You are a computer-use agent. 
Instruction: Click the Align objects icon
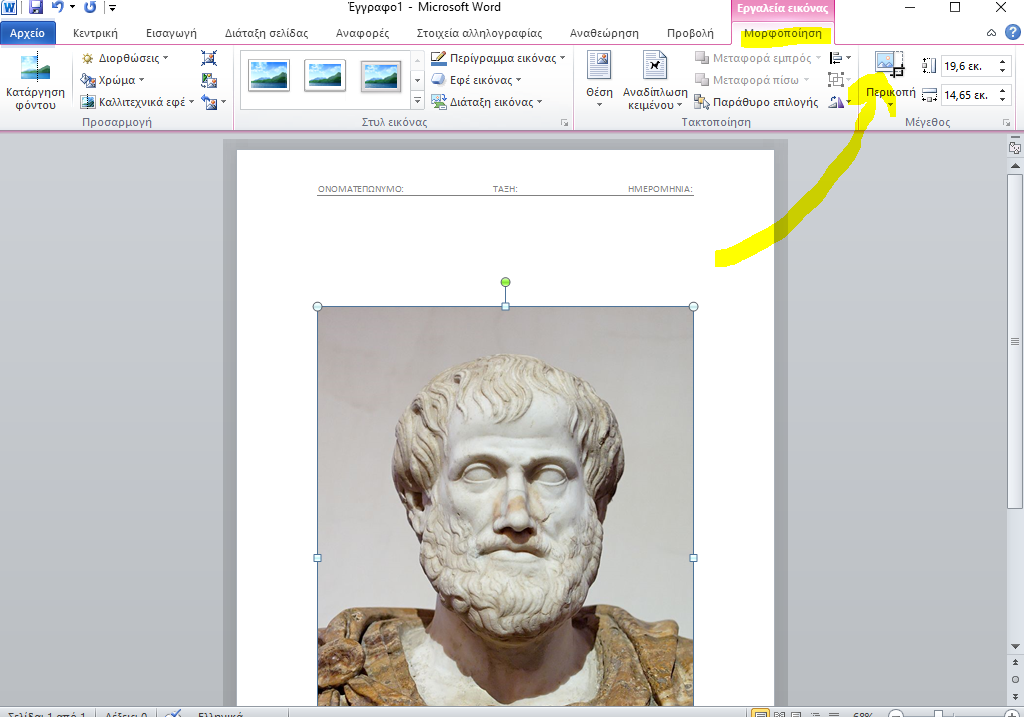tap(839, 58)
